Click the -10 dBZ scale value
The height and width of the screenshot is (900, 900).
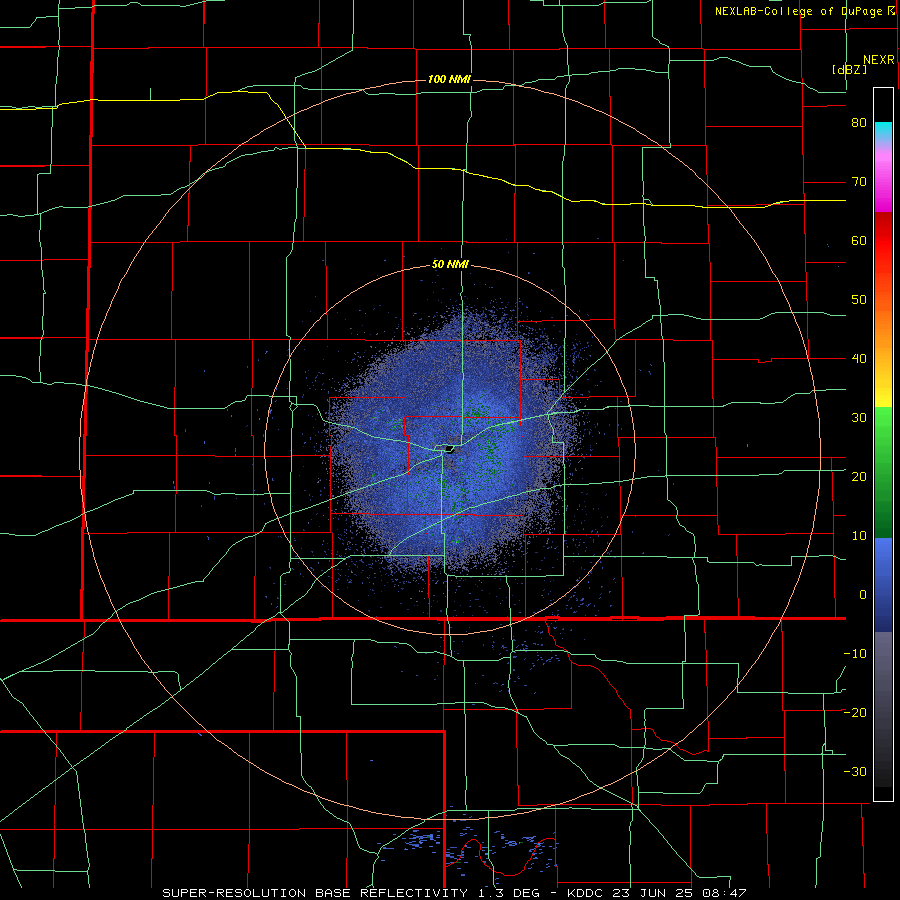point(855,653)
